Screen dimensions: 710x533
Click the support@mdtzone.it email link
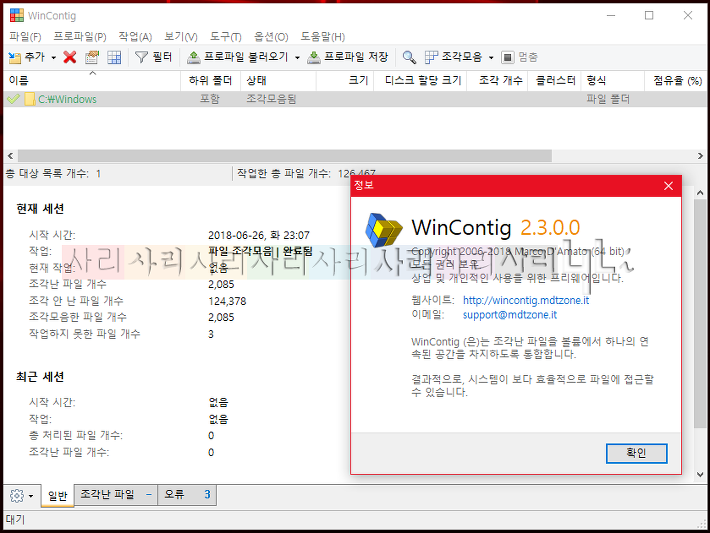tap(510, 315)
